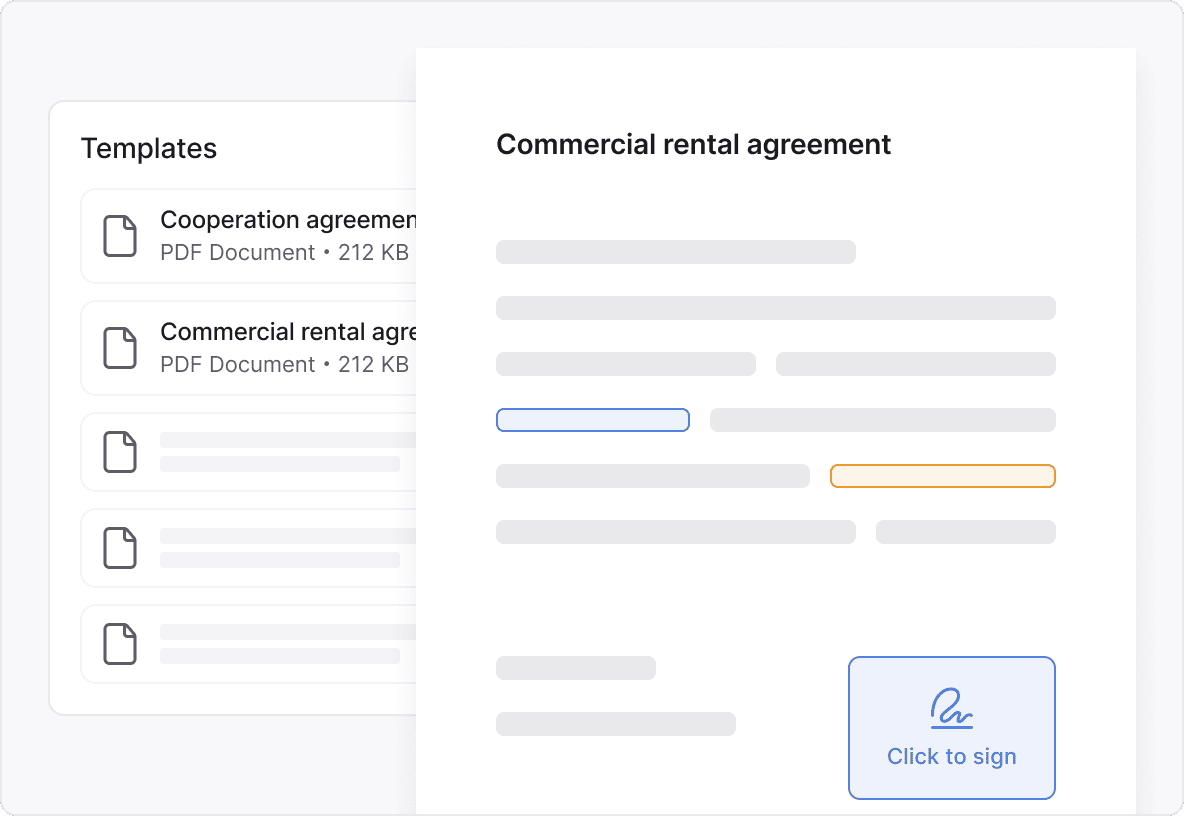Click the bottom gray line left of sign box
The width and height of the screenshot is (1184, 816).
point(615,724)
